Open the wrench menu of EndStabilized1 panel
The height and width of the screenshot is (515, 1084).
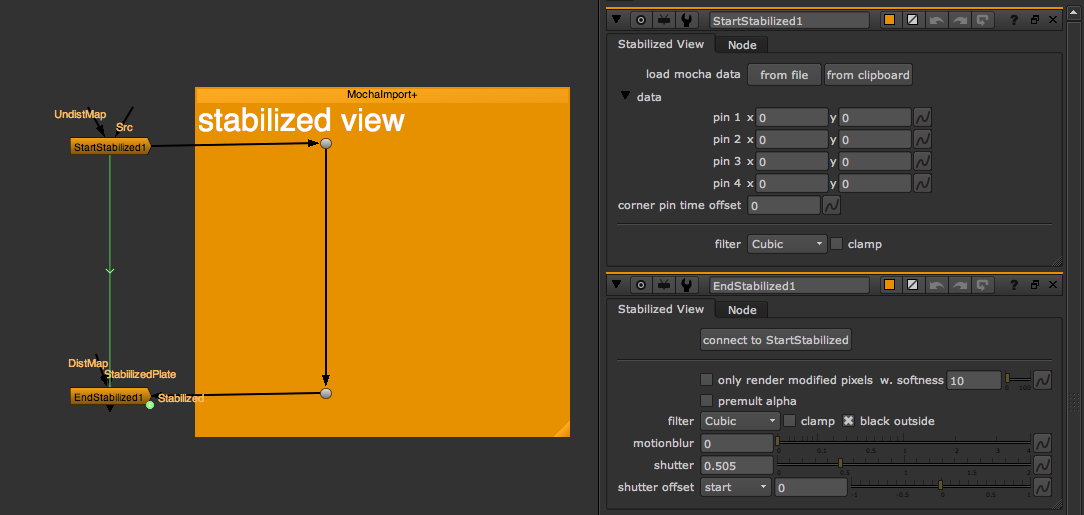click(685, 285)
